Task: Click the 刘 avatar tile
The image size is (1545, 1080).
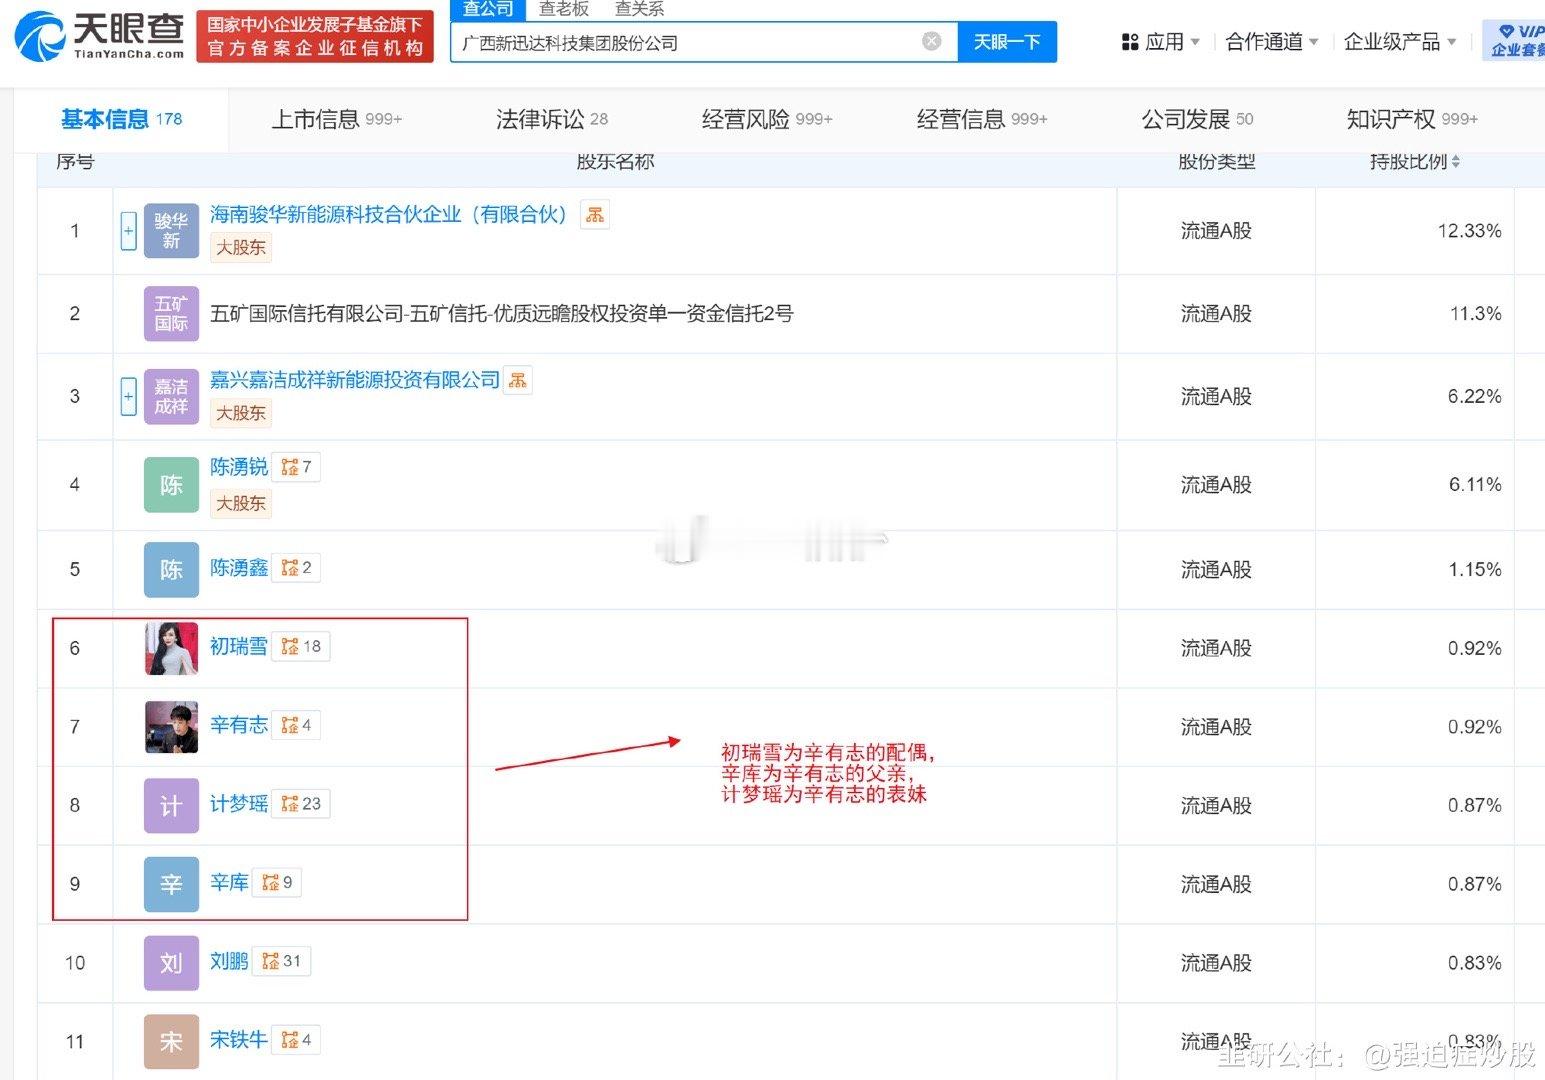Action: [x=171, y=963]
